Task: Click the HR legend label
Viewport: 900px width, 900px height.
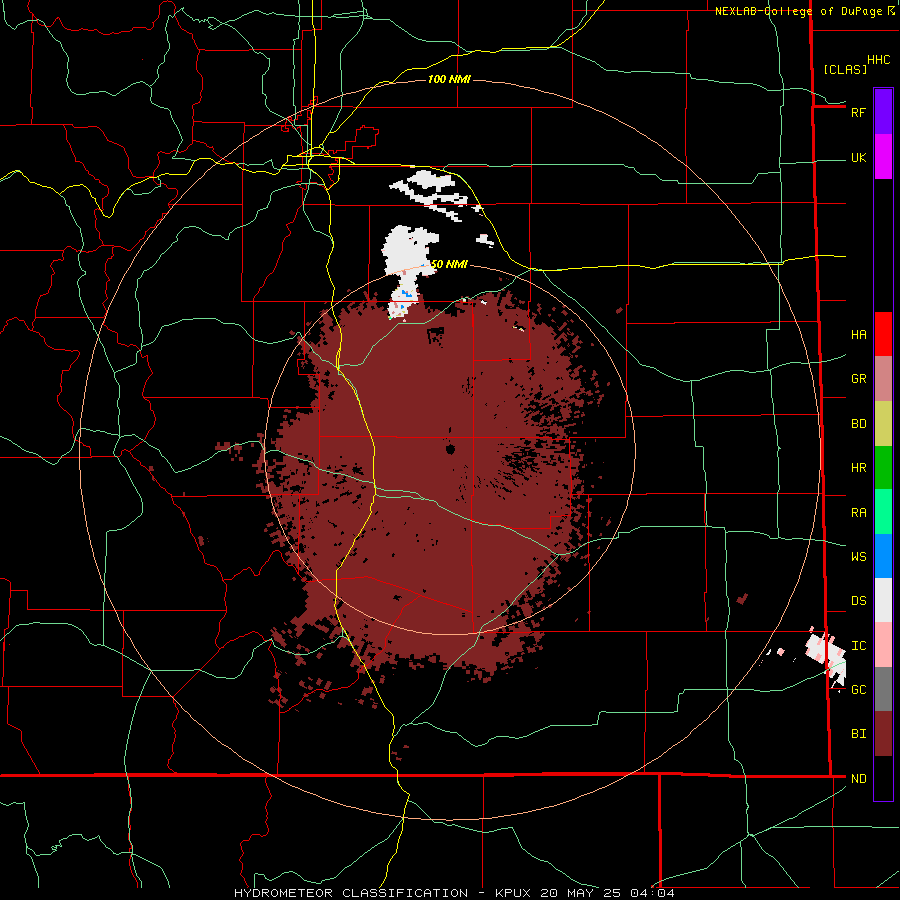Action: [858, 468]
